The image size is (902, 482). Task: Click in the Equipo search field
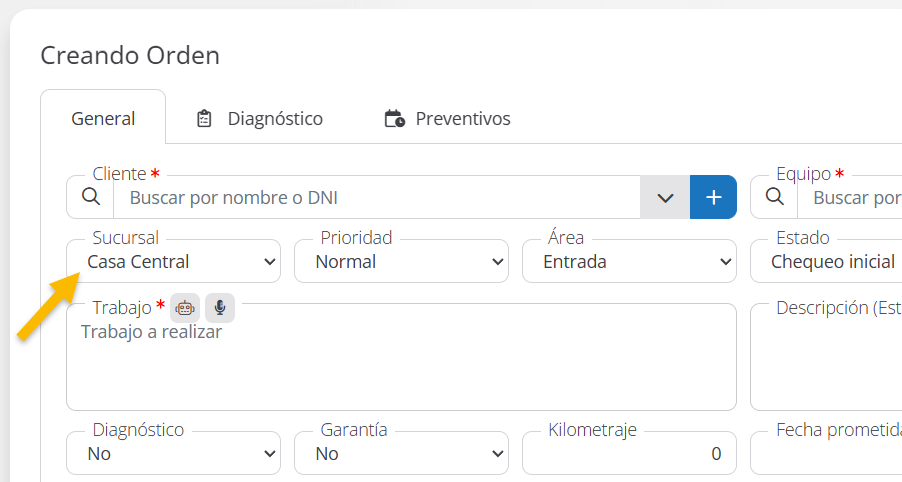855,198
